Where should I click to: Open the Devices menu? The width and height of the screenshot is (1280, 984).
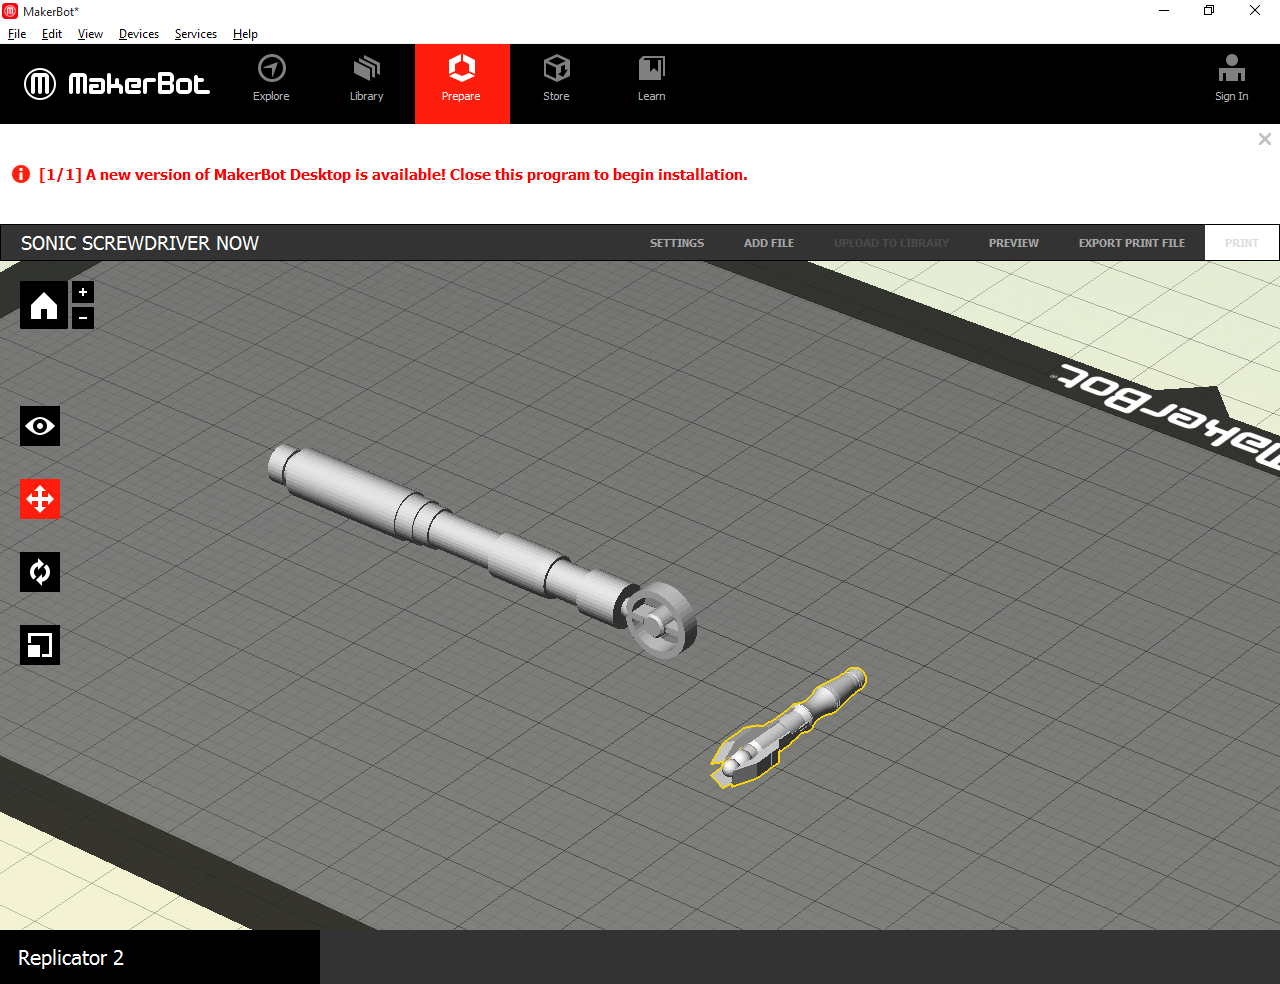[x=139, y=34]
